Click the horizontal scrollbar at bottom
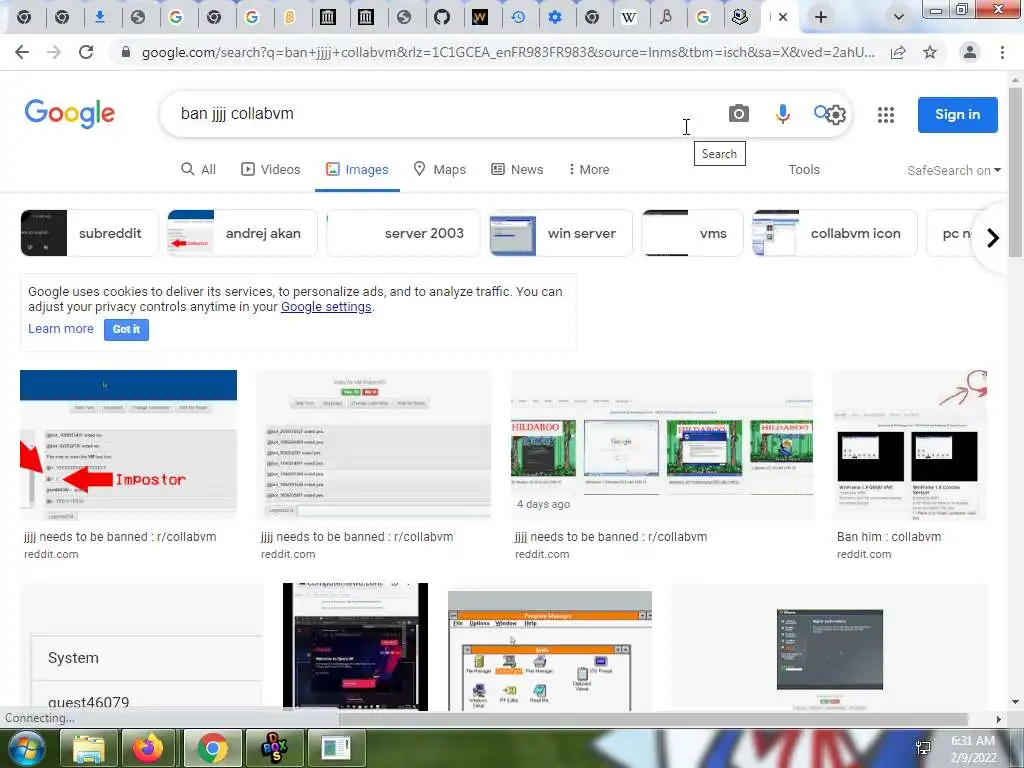This screenshot has height=768, width=1024. (652, 718)
